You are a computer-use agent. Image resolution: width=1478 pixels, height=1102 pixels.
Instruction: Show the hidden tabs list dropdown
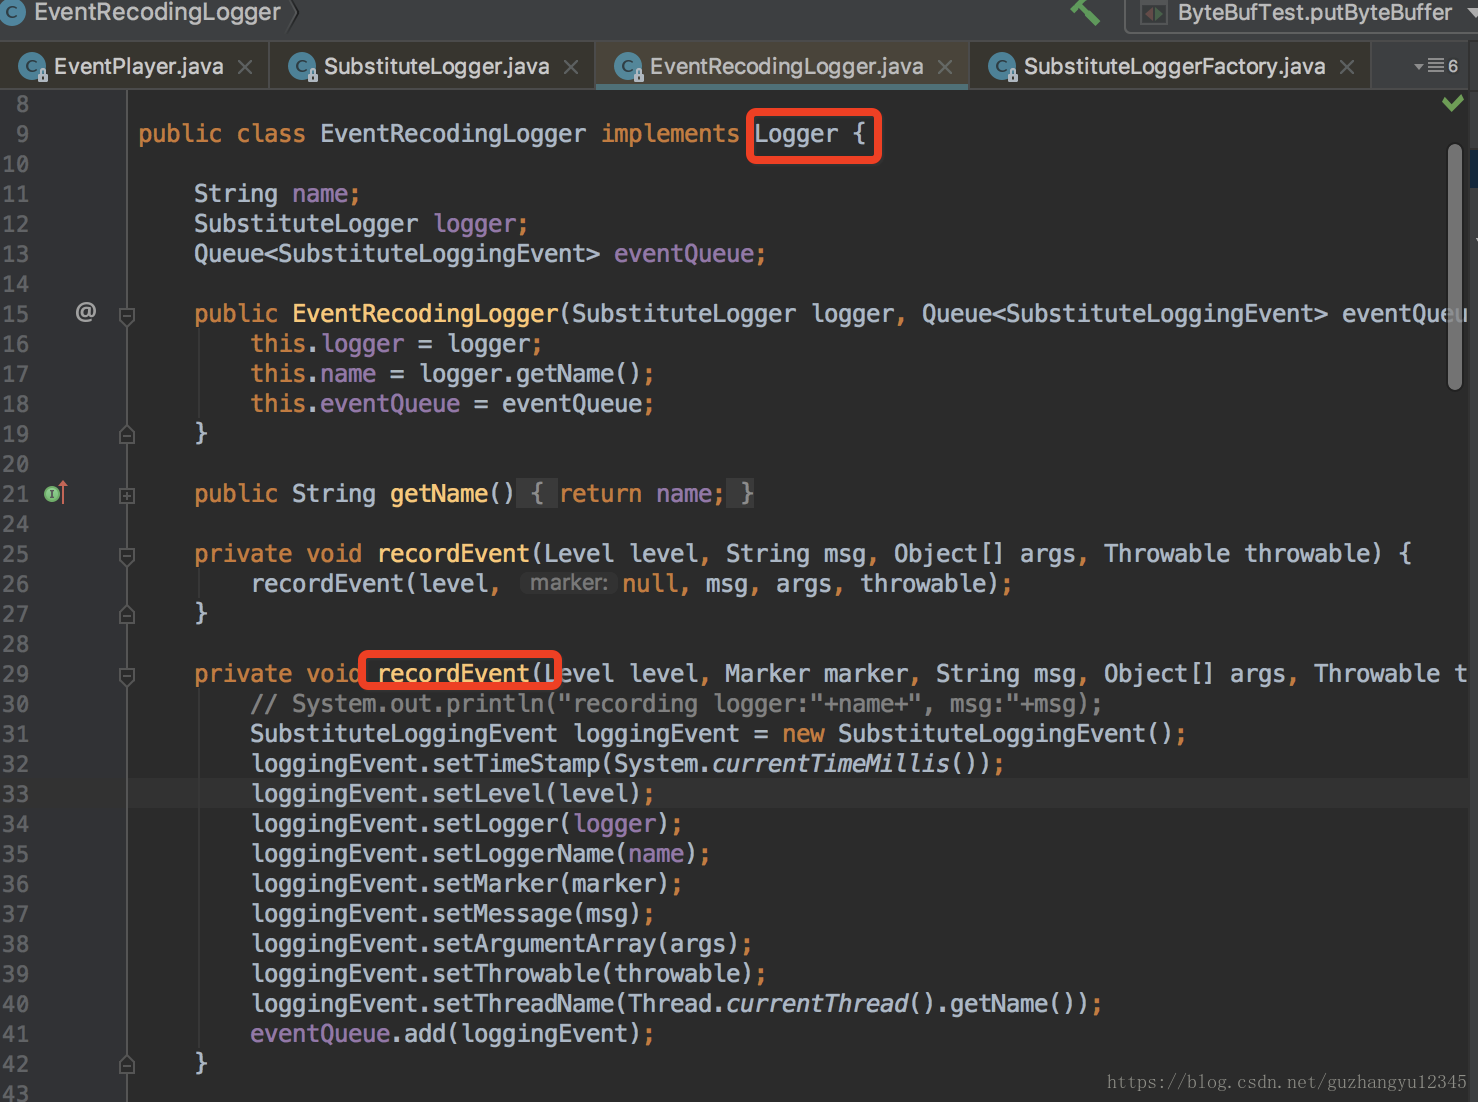[1435, 66]
